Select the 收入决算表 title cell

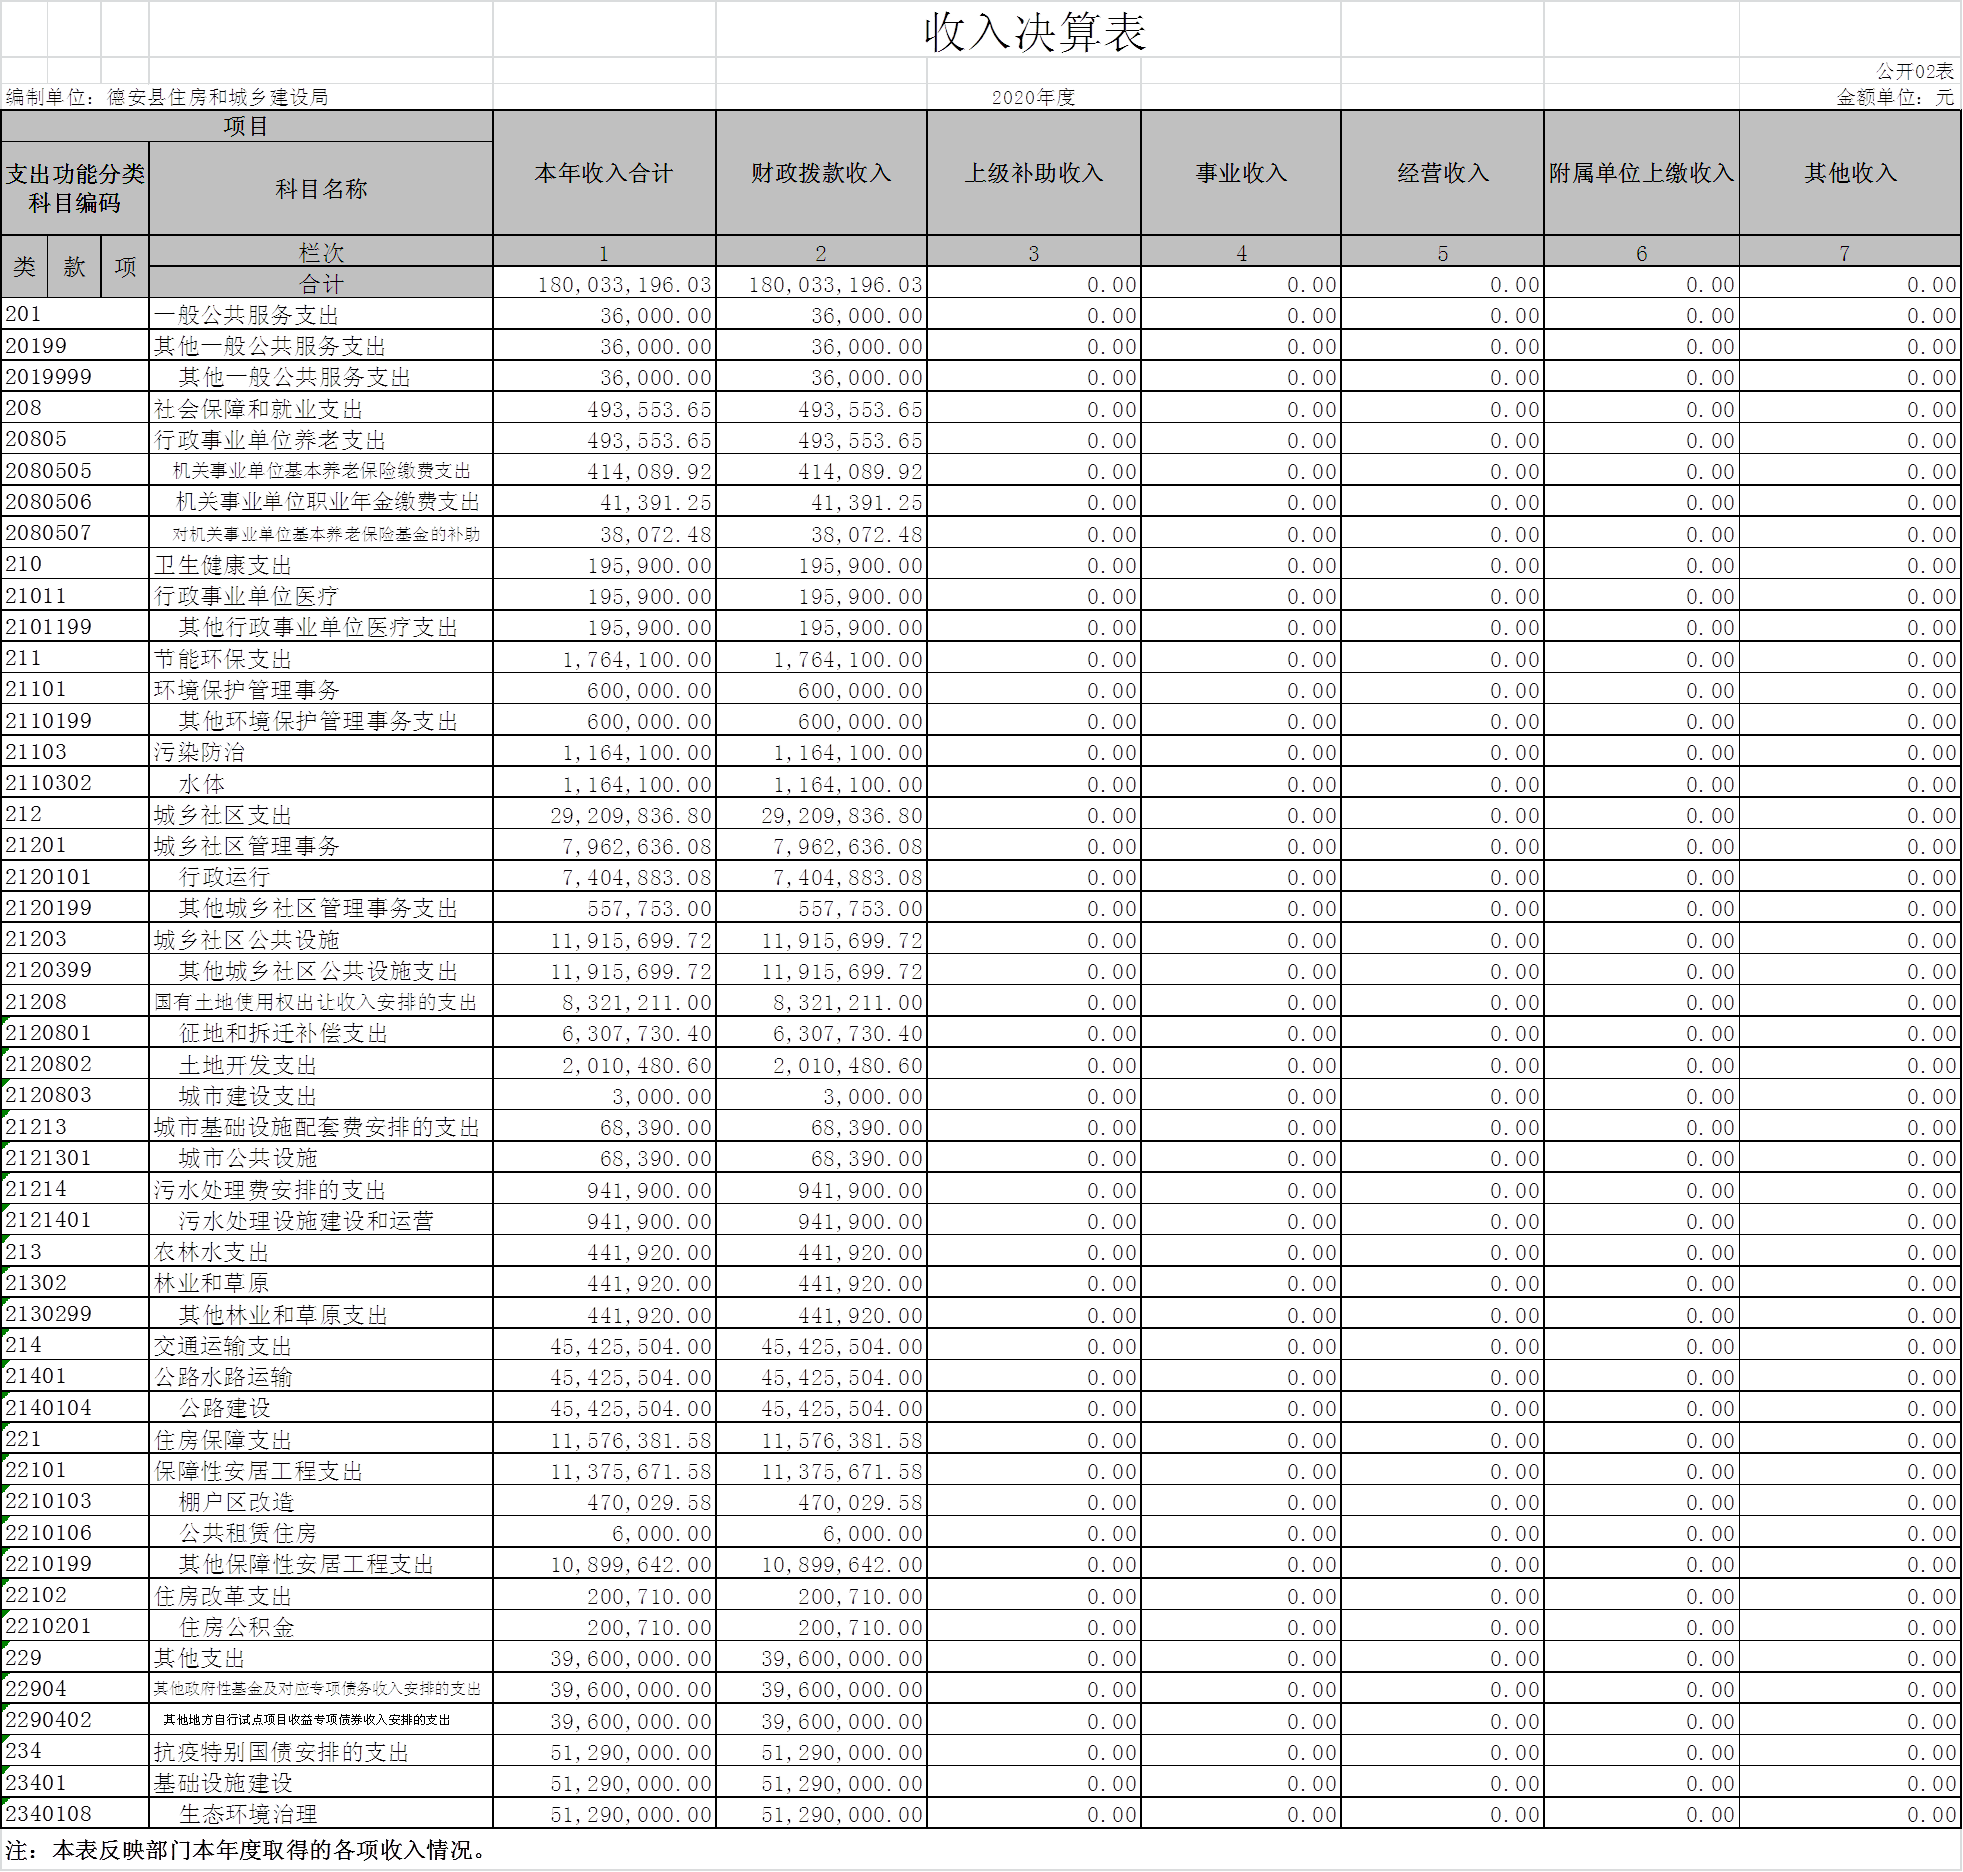[x=1033, y=32]
